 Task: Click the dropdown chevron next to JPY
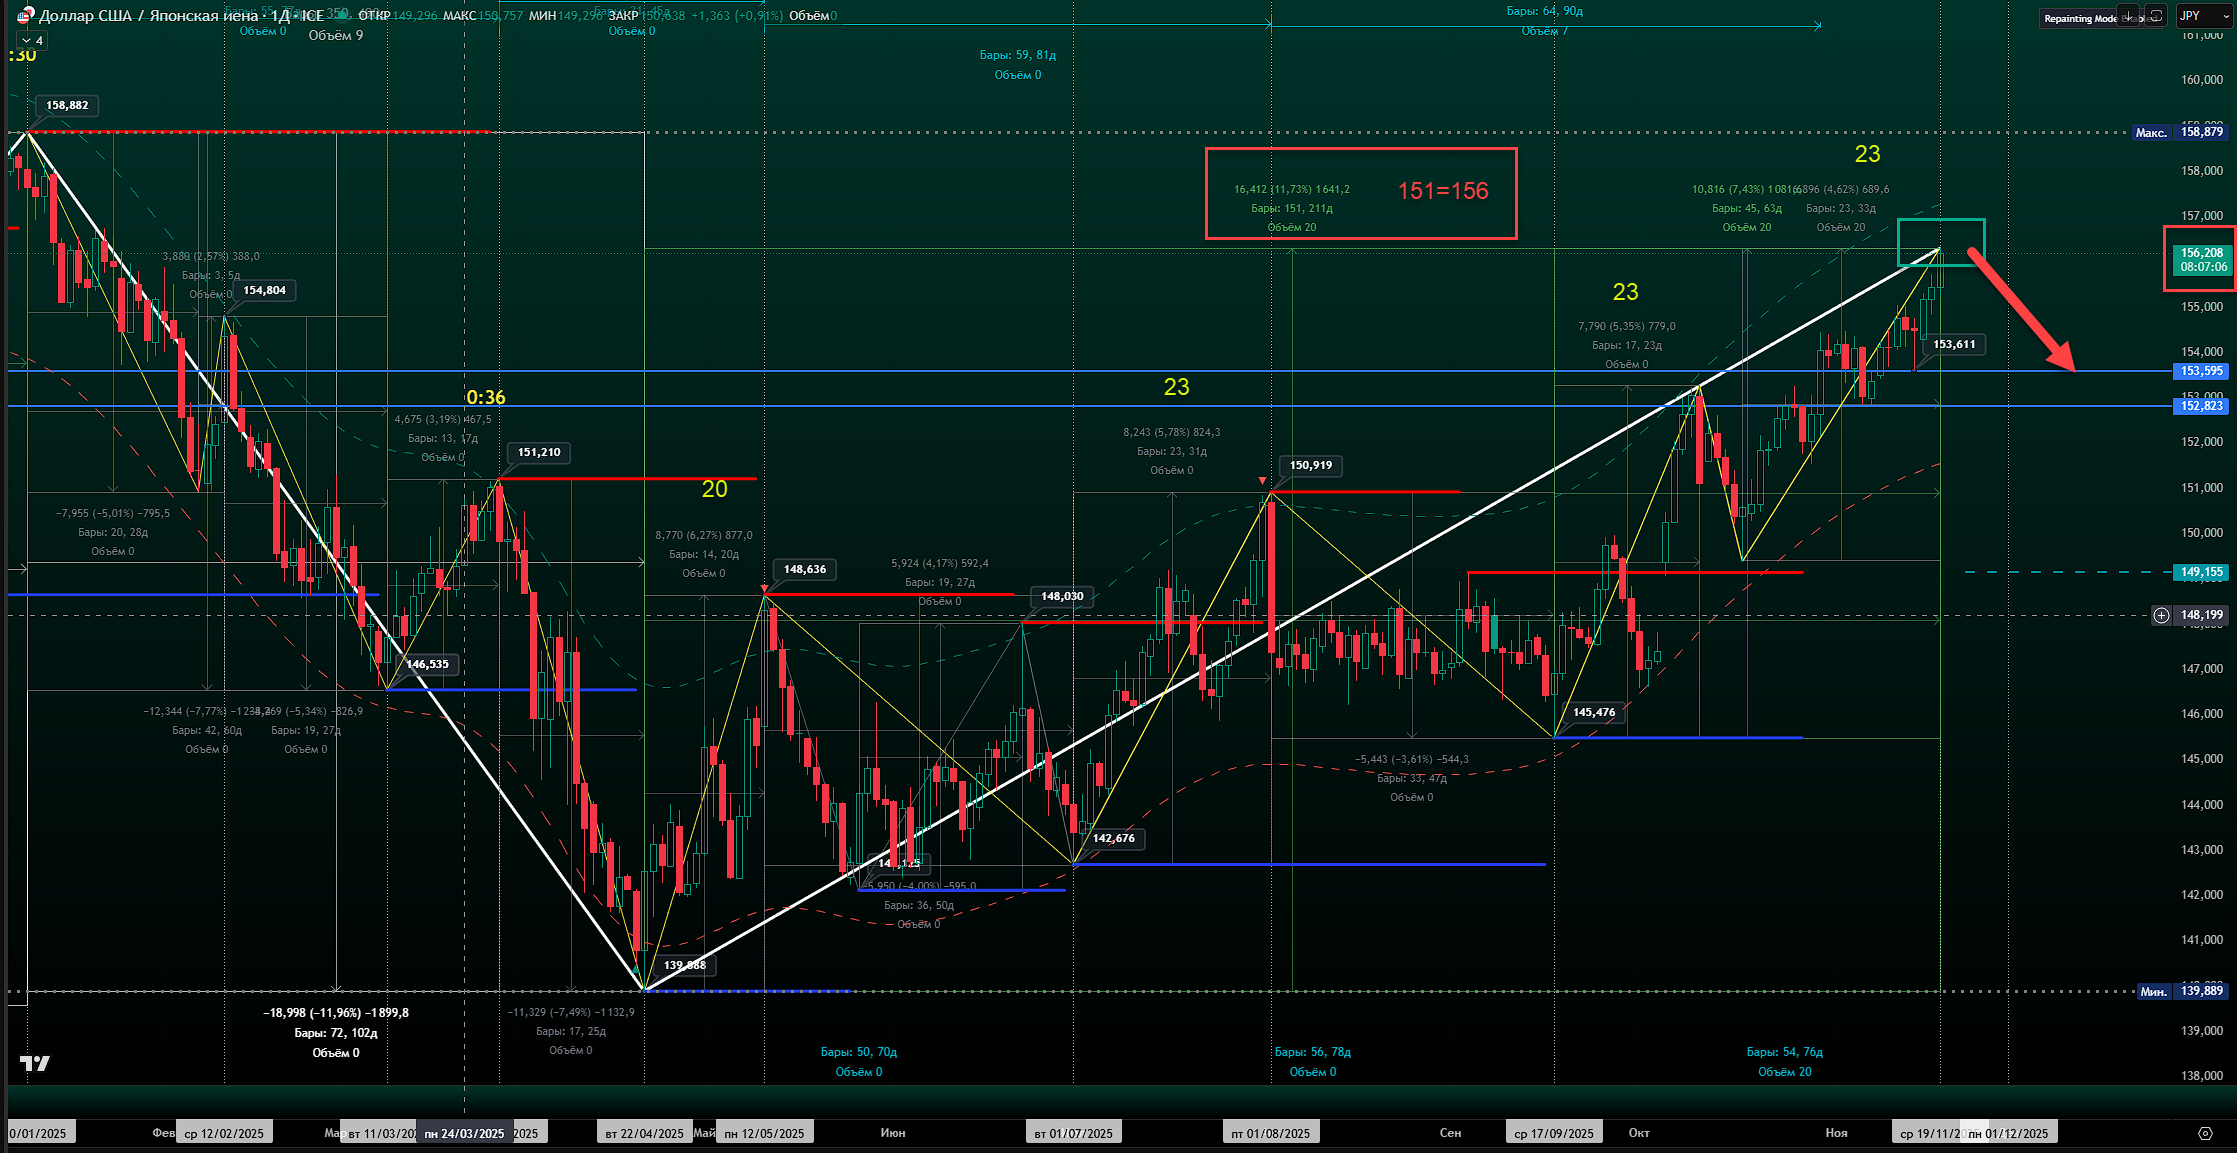tap(2226, 16)
